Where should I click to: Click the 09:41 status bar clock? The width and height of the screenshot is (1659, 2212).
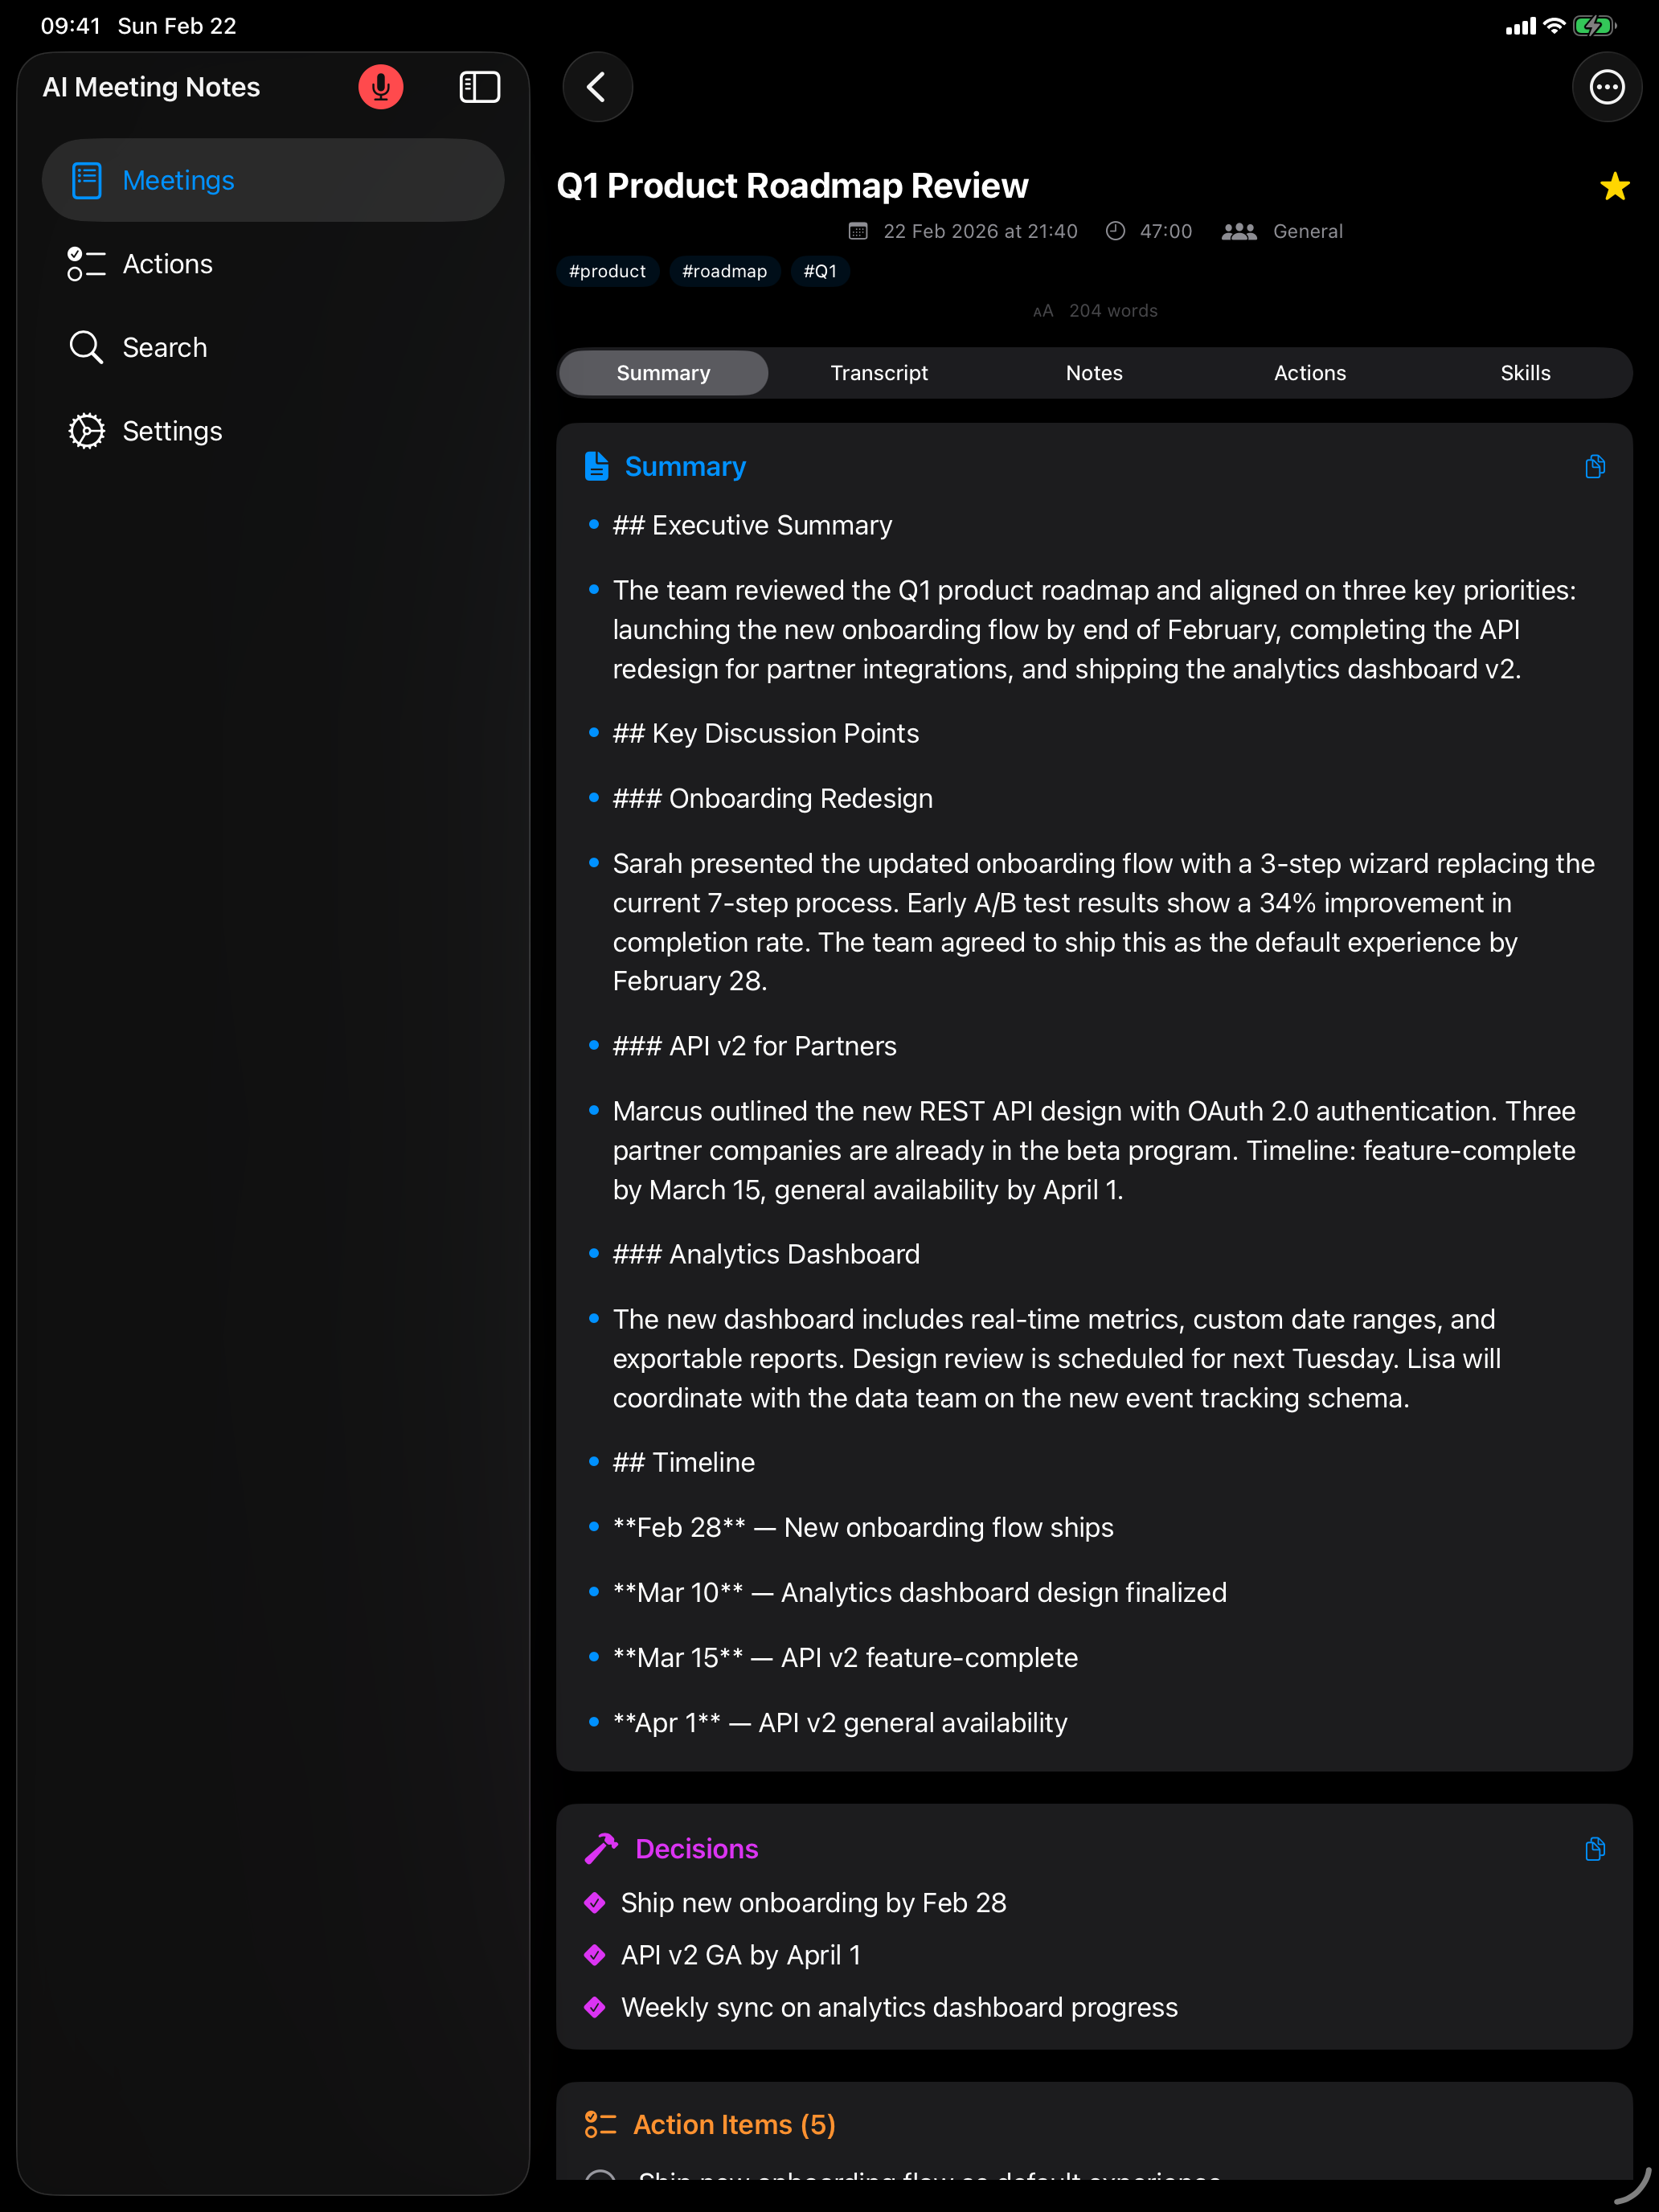[70, 26]
